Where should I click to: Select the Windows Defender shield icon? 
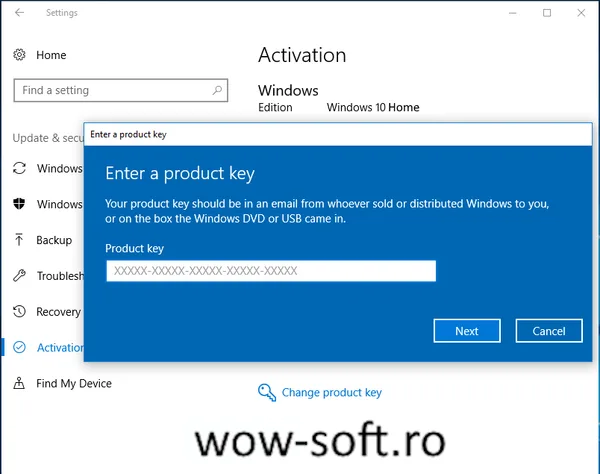19,204
